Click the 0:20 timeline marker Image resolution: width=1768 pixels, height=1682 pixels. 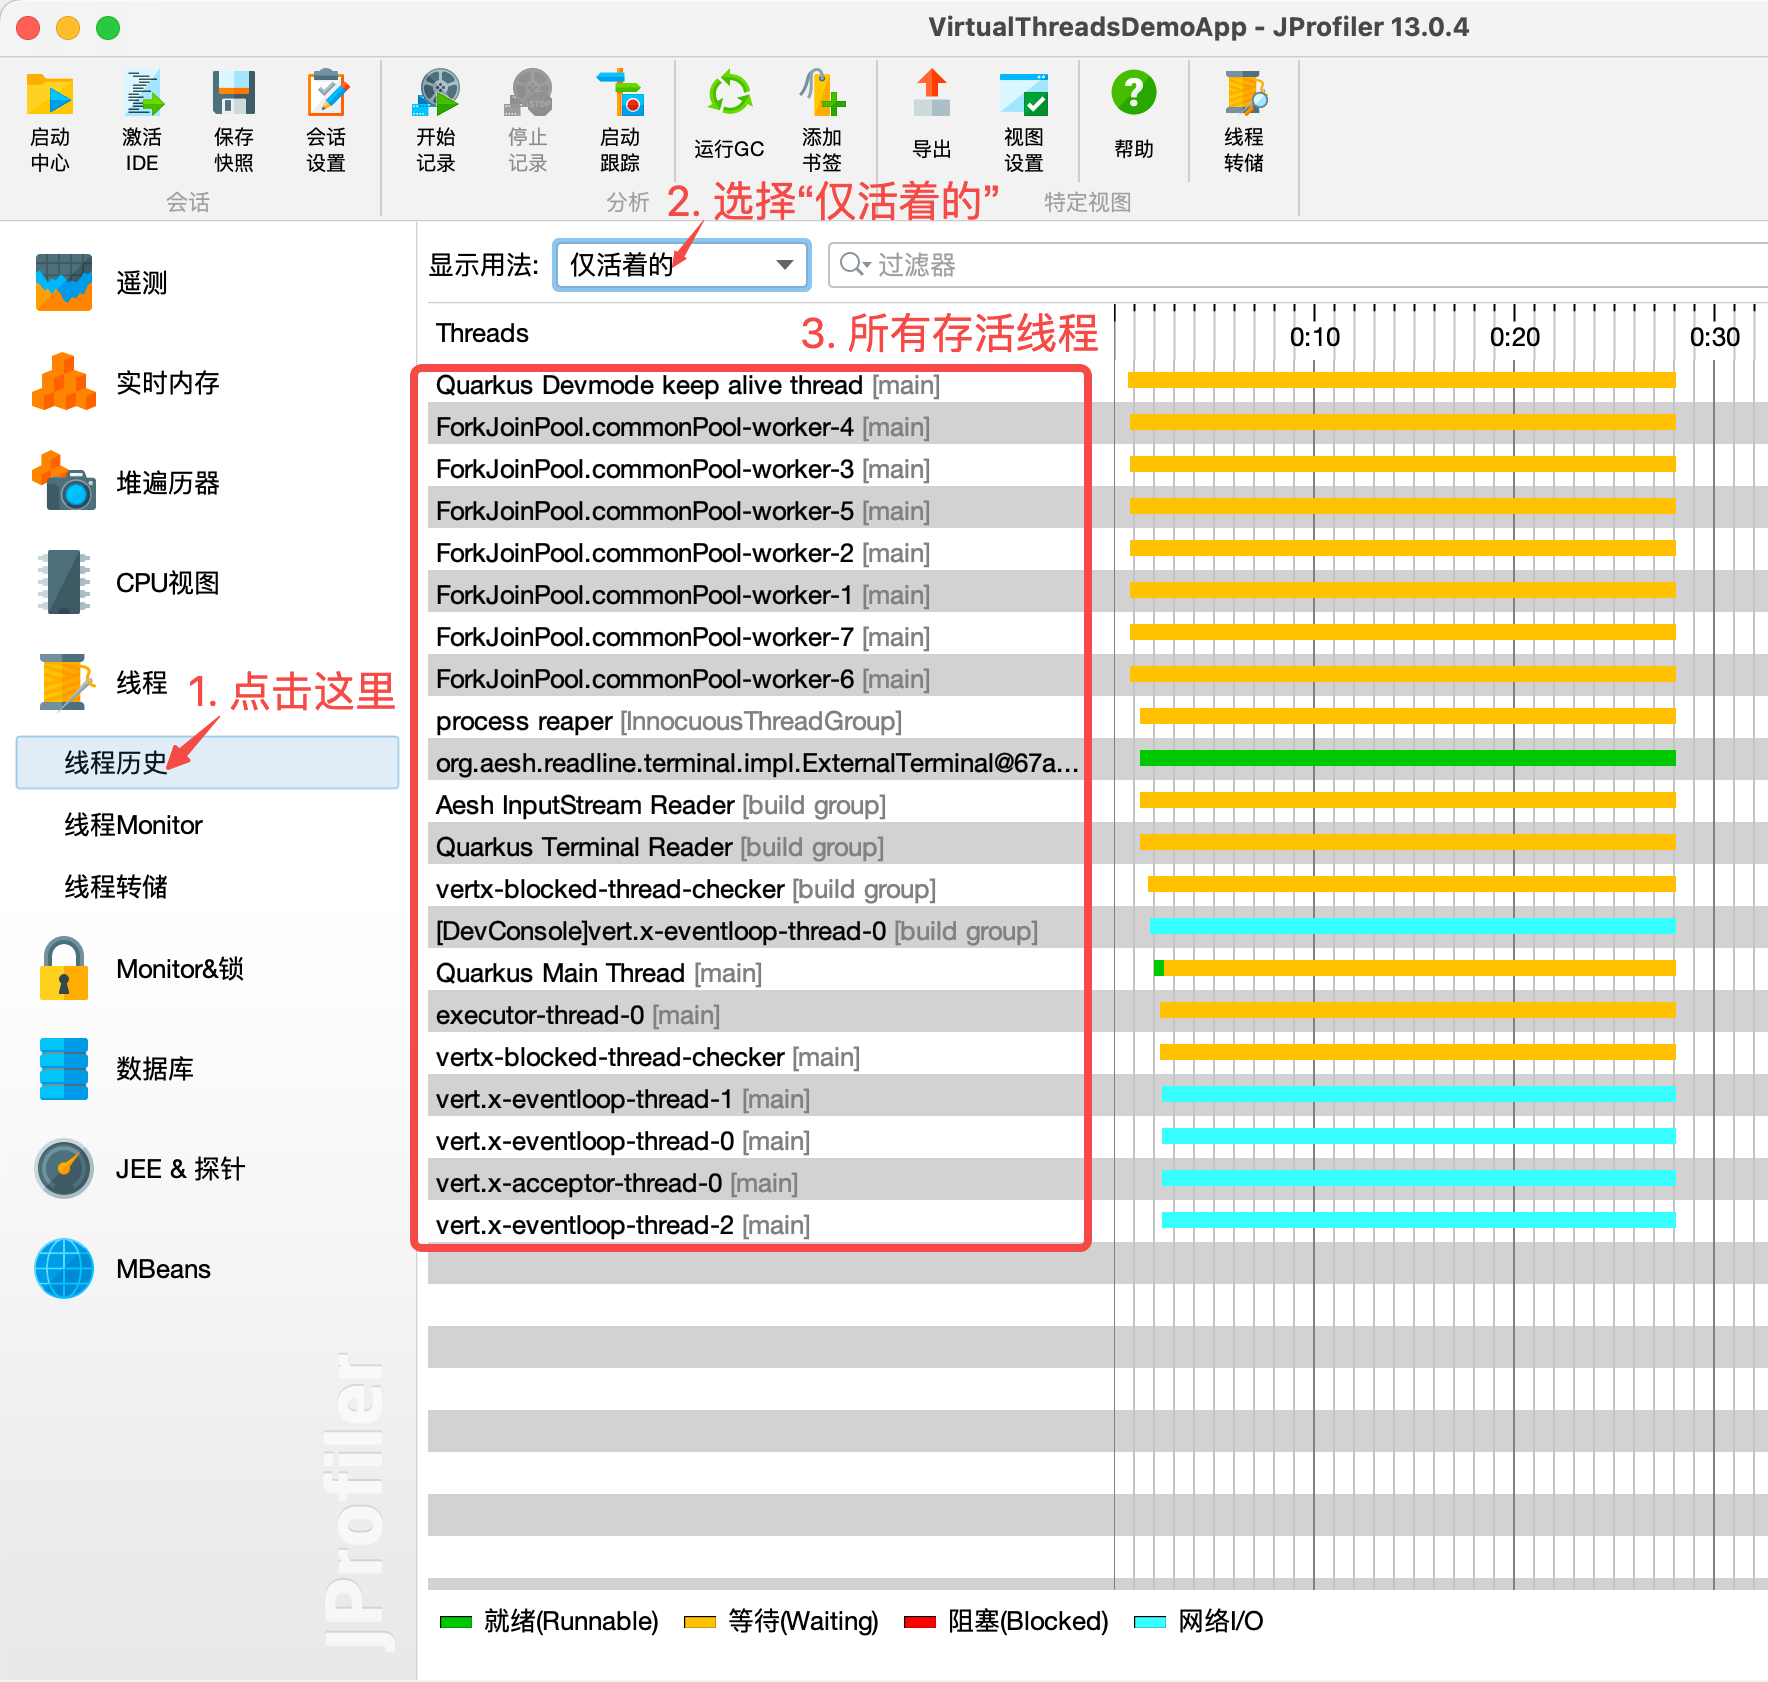(1514, 337)
